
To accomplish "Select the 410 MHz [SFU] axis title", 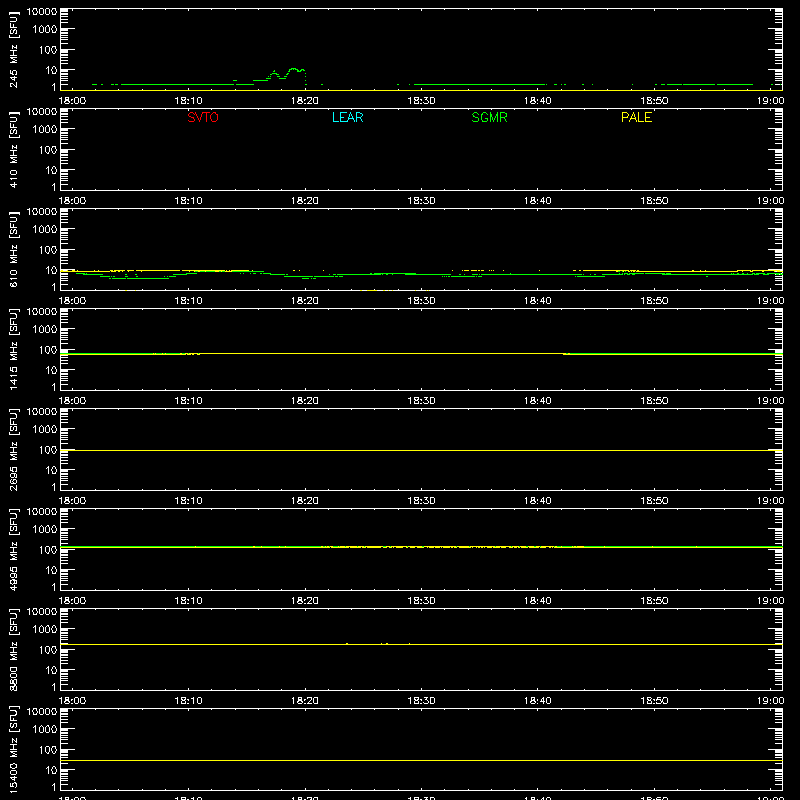I will click(x=13, y=149).
